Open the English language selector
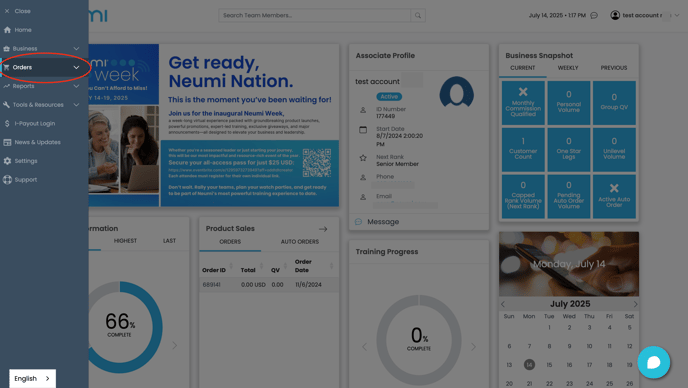 click(x=32, y=378)
